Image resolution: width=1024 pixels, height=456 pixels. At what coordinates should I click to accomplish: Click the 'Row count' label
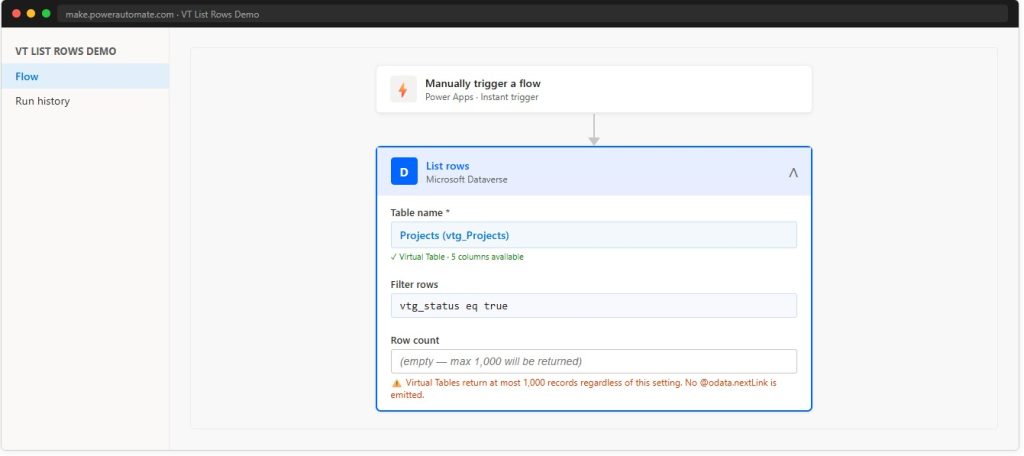click(415, 340)
